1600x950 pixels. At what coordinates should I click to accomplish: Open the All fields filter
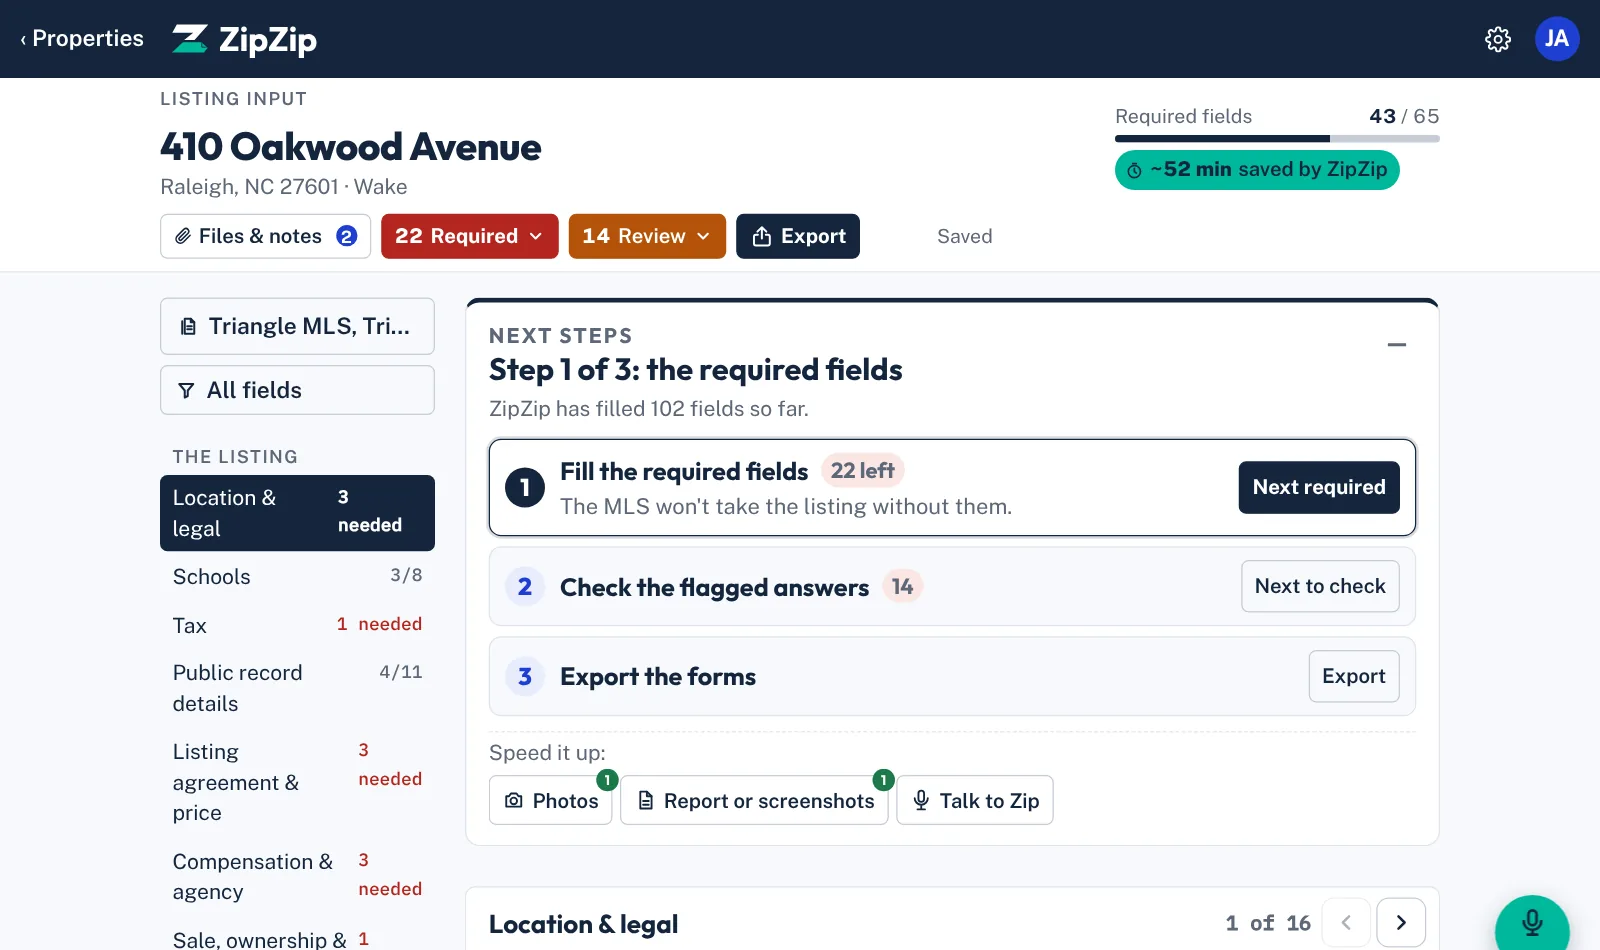point(297,390)
